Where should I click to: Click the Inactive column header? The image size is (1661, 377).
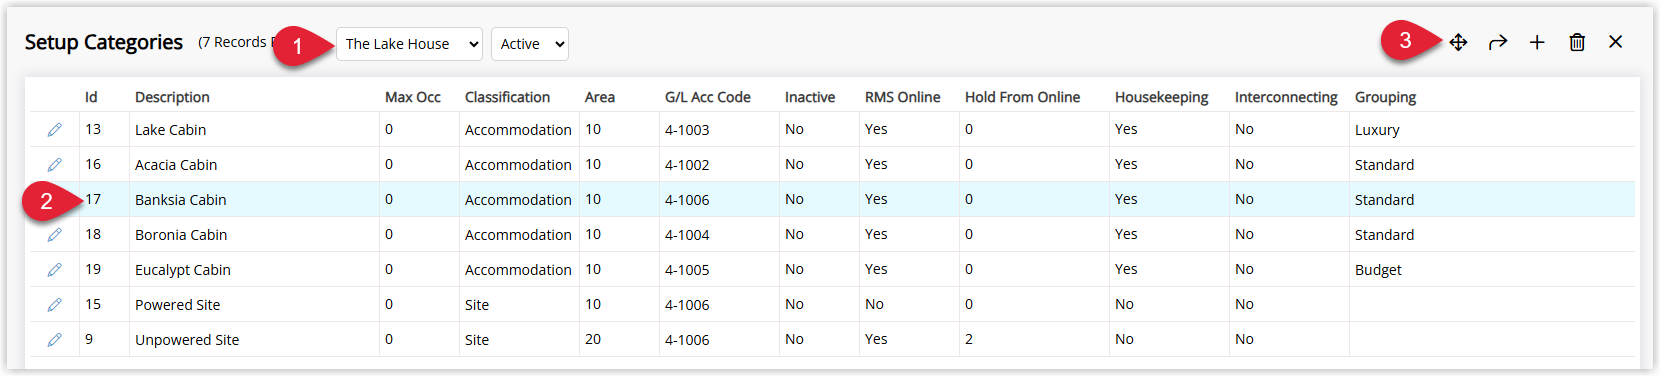pyautogui.click(x=810, y=97)
